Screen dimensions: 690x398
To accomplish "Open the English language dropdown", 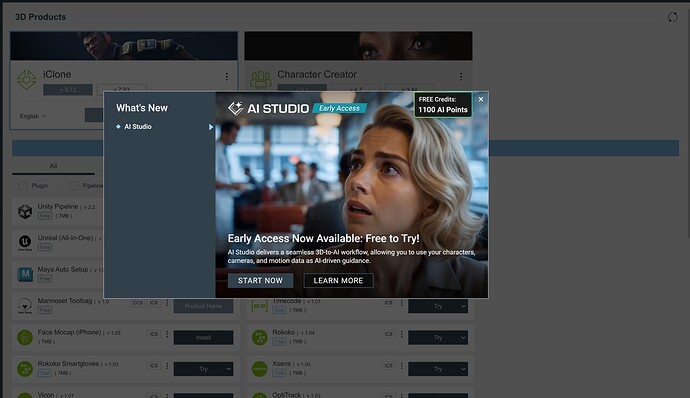I will coord(33,116).
